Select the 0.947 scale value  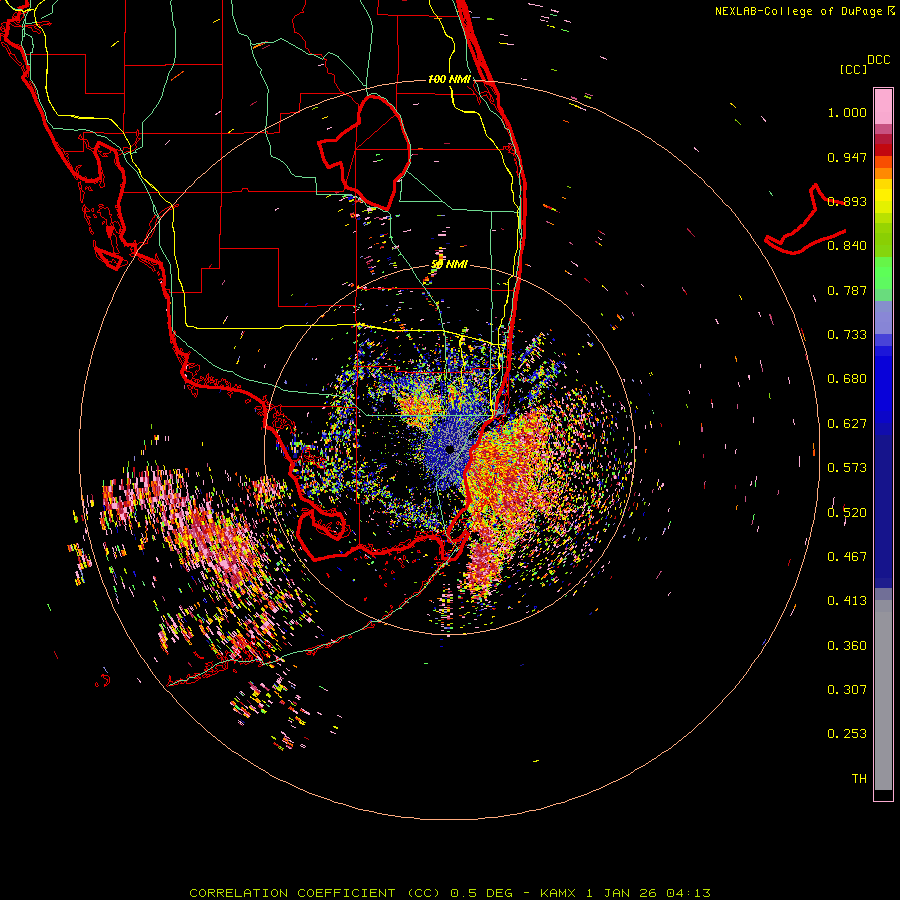847,157
